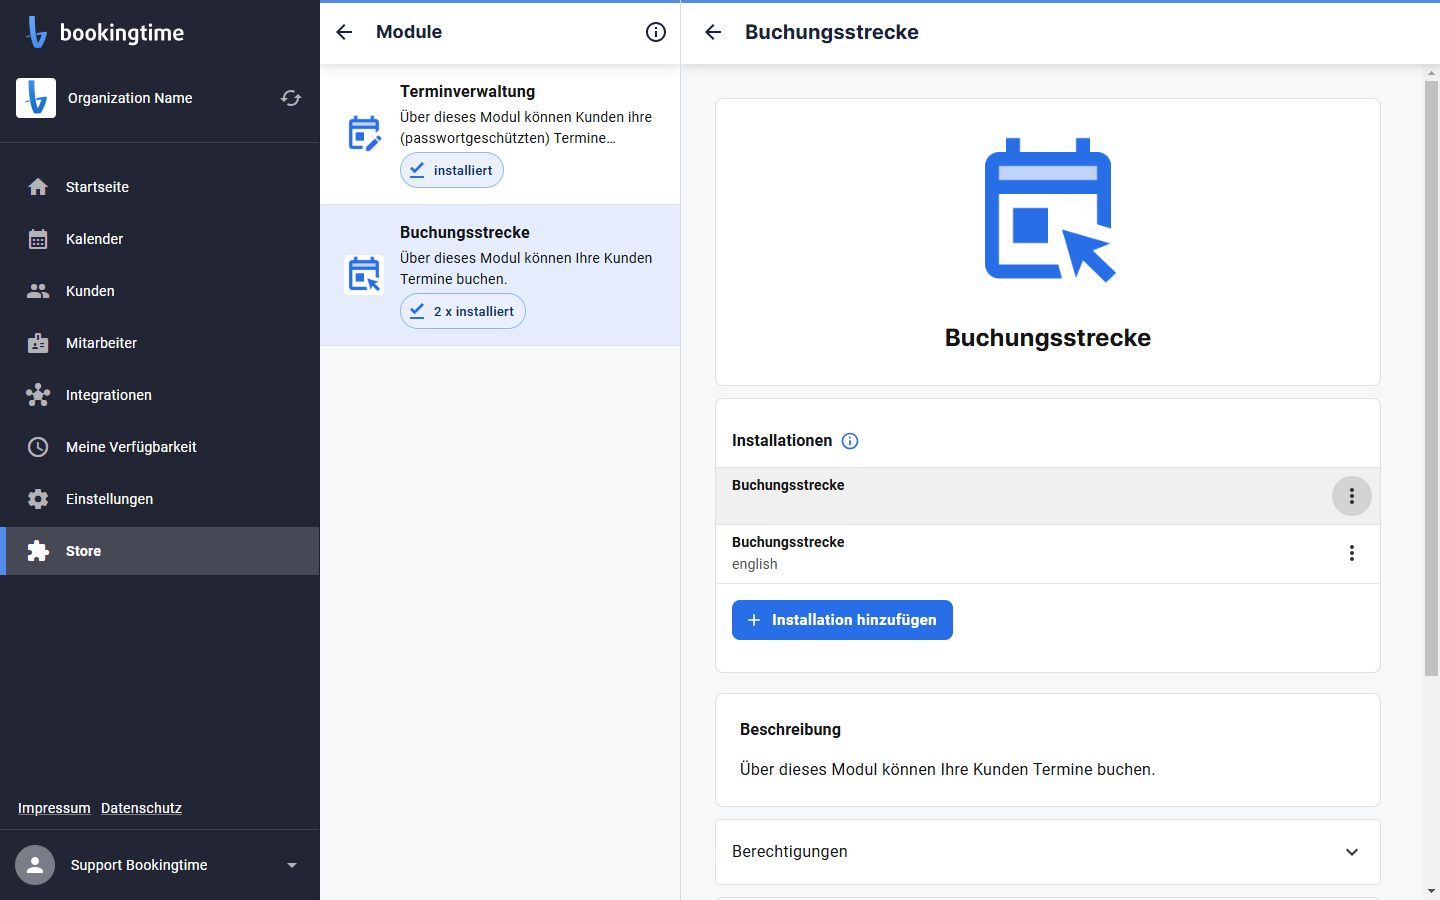Select the Terminverwaltung module title
This screenshot has height=900, width=1440.
(x=468, y=91)
